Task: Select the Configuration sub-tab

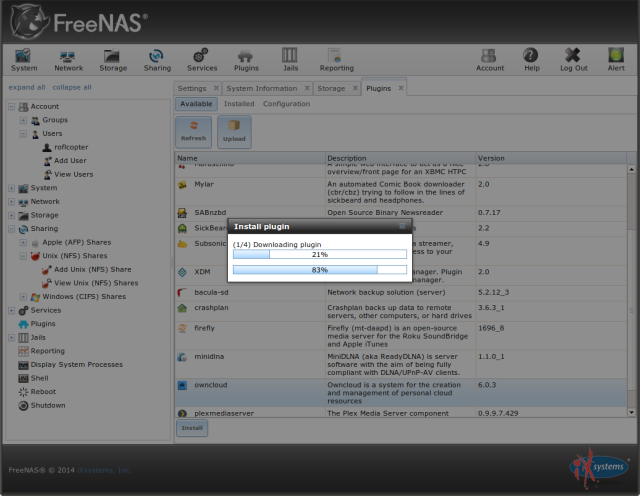Action: coord(286,104)
